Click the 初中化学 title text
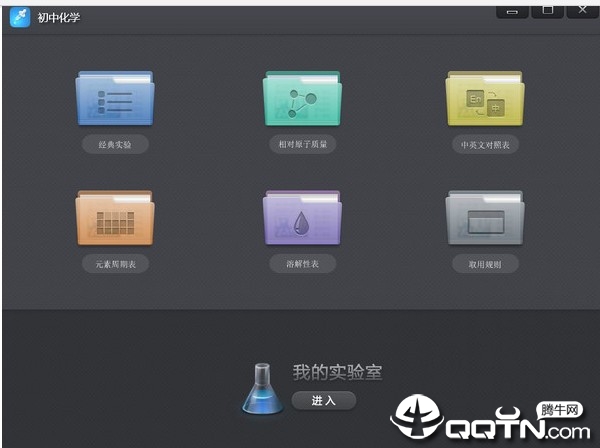Viewport: 600px width, 448px height. [x=59, y=18]
